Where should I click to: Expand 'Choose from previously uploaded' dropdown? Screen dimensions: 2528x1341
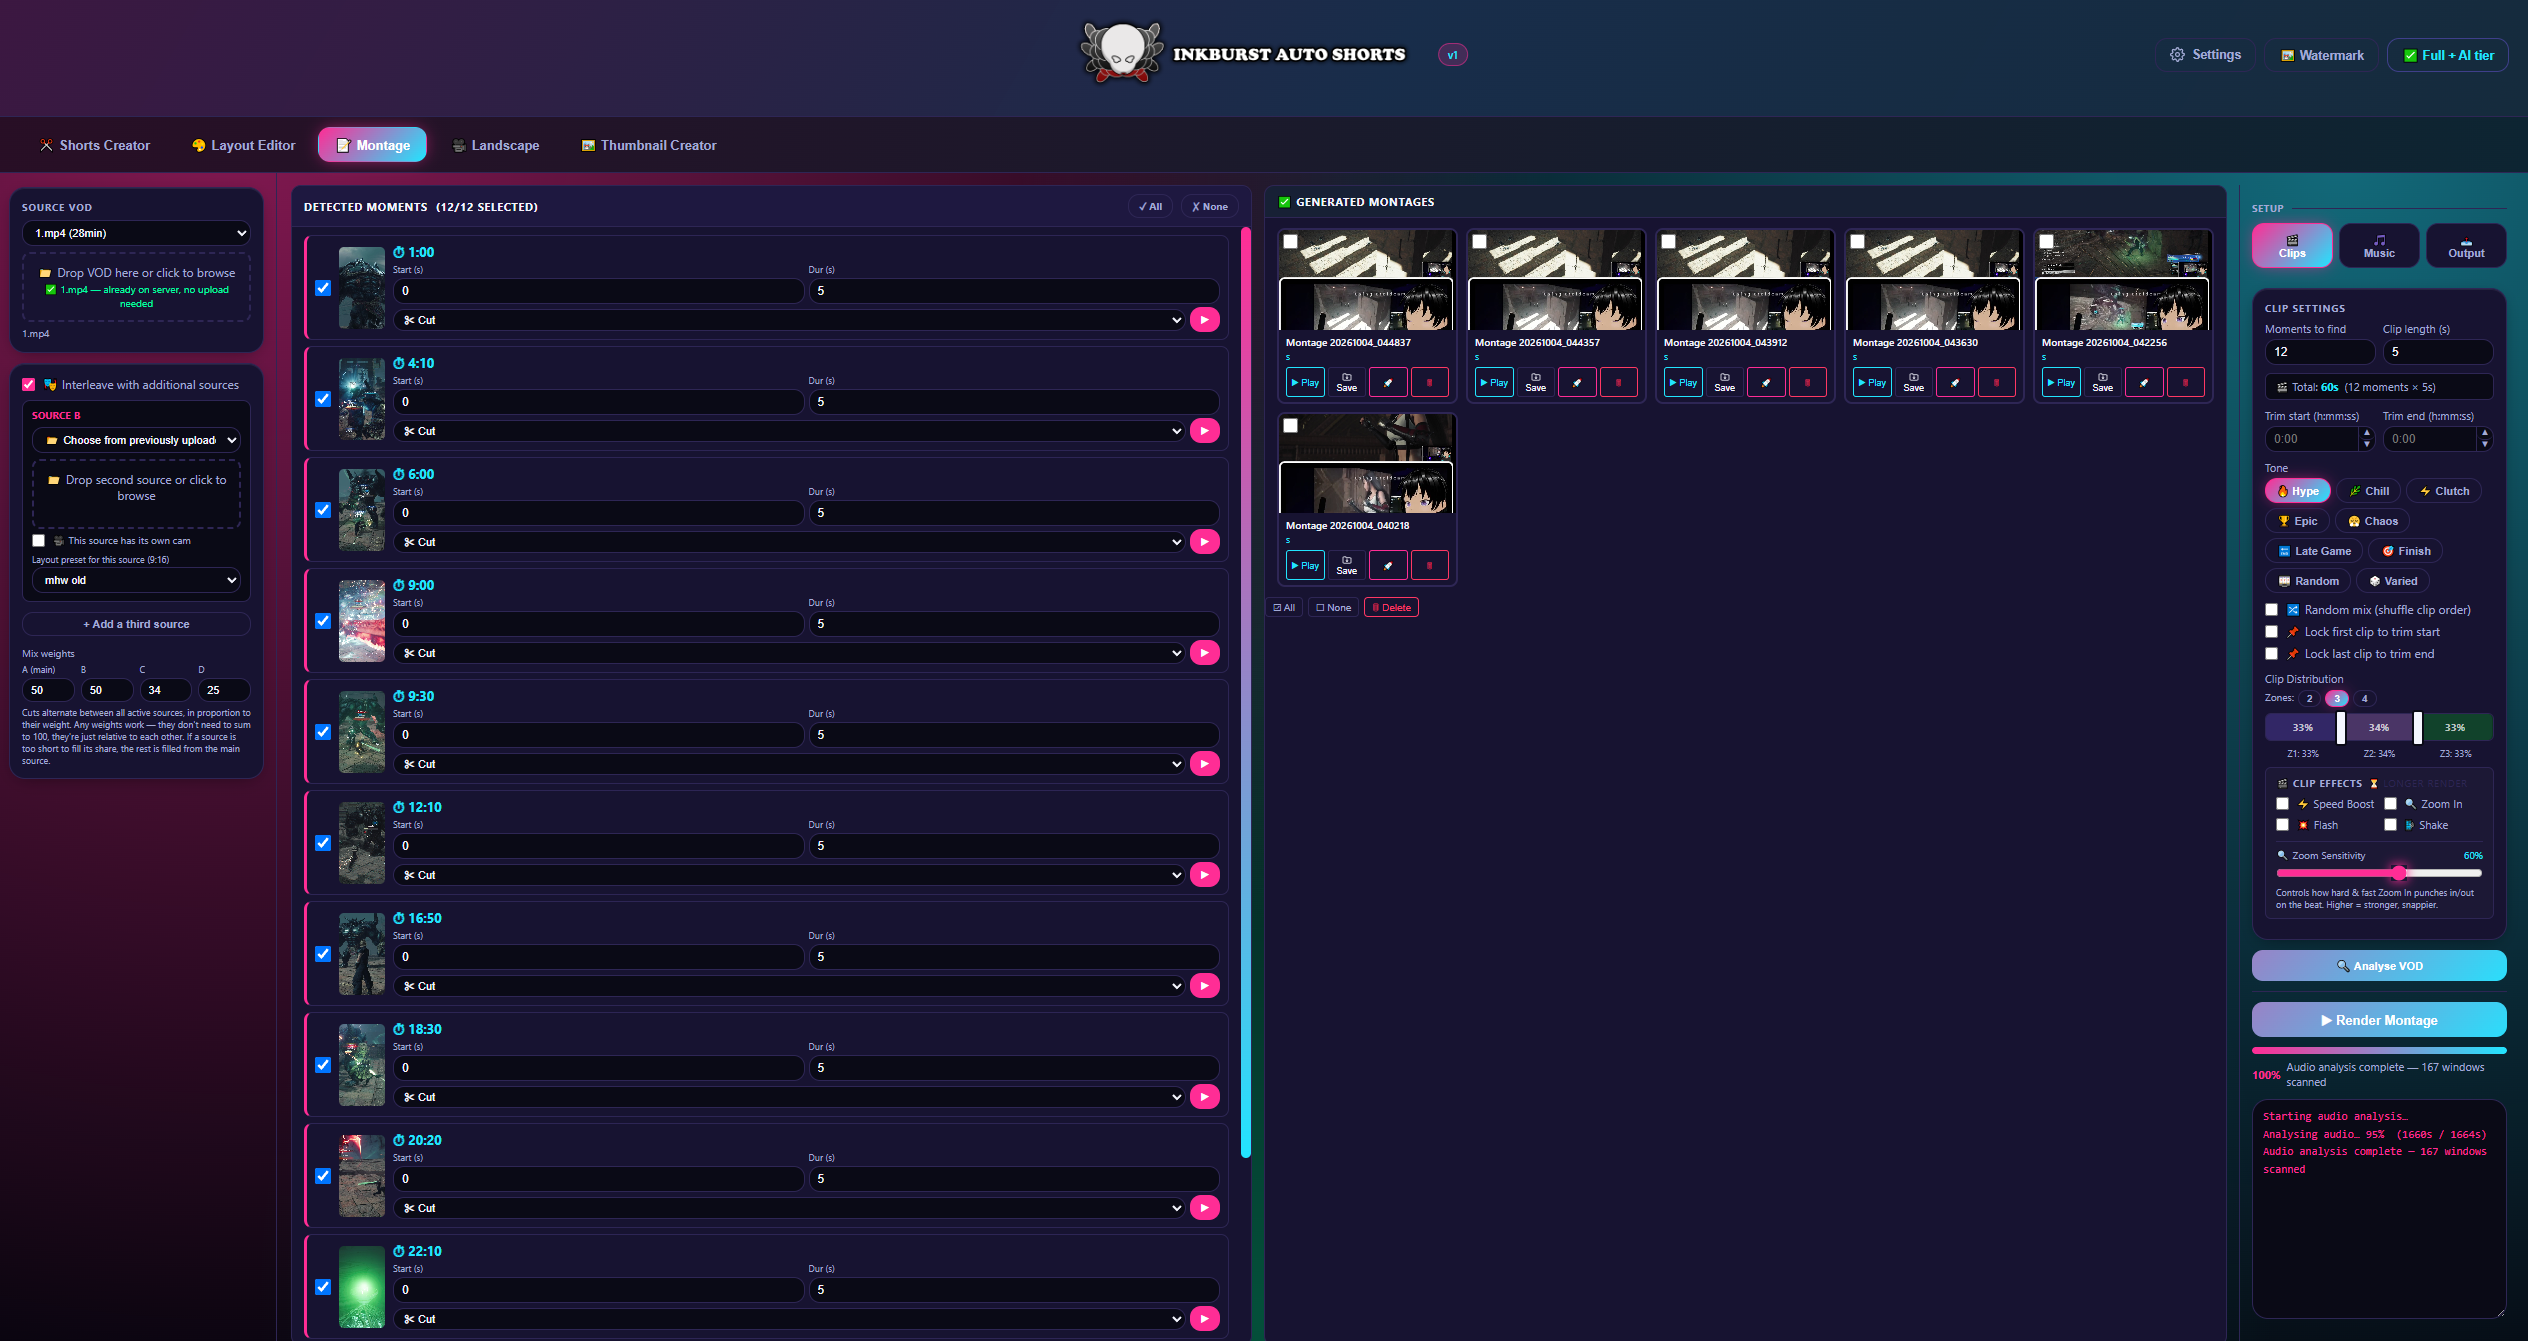[x=137, y=440]
